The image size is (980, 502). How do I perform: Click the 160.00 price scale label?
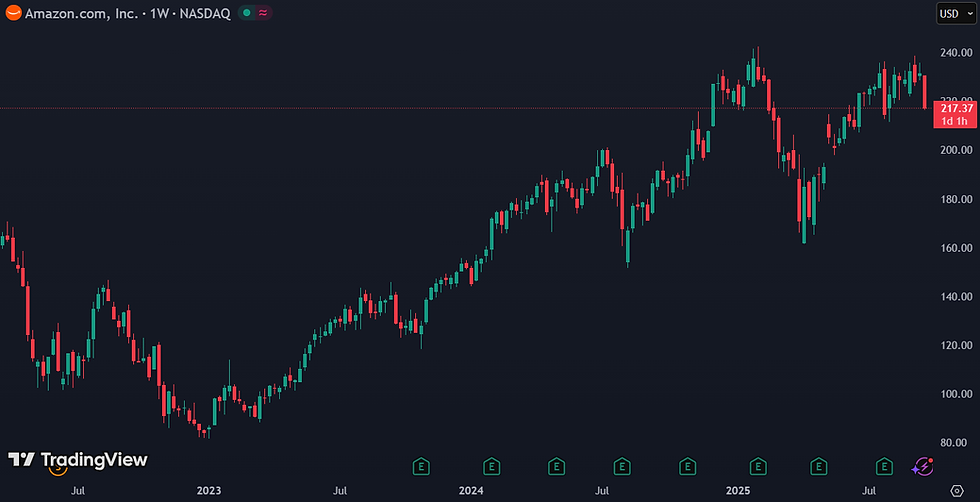pyautogui.click(x=957, y=248)
